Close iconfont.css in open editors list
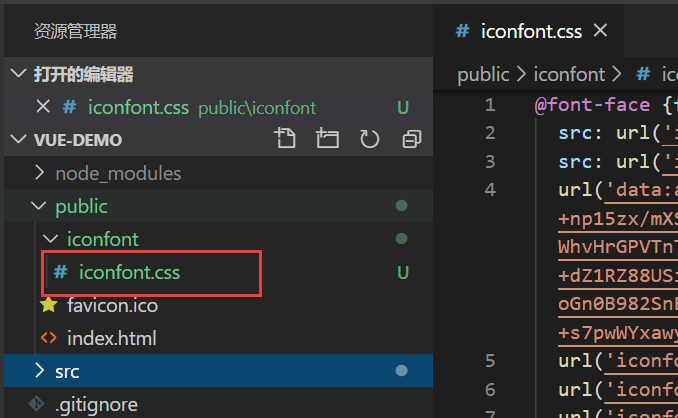678x418 pixels. point(42,107)
